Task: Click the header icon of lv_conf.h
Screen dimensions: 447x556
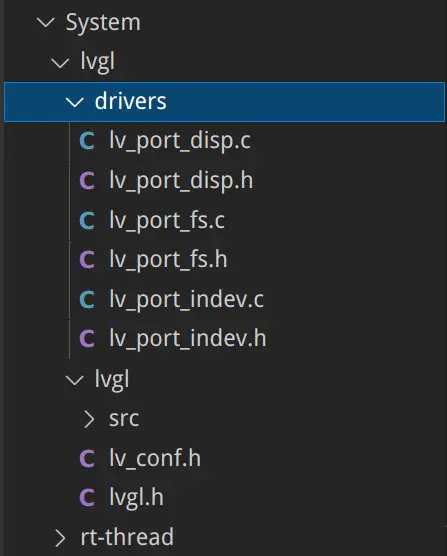Action: pyautogui.click(x=87, y=458)
